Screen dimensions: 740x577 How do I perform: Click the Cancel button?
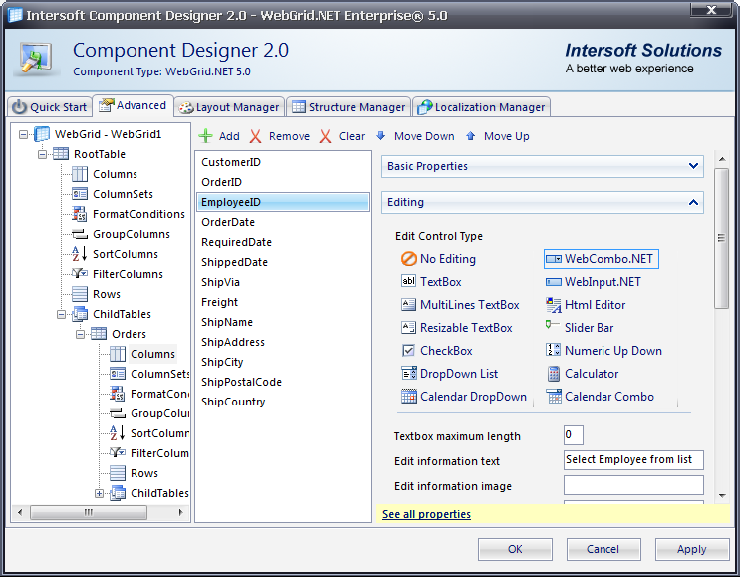[x=603, y=549]
